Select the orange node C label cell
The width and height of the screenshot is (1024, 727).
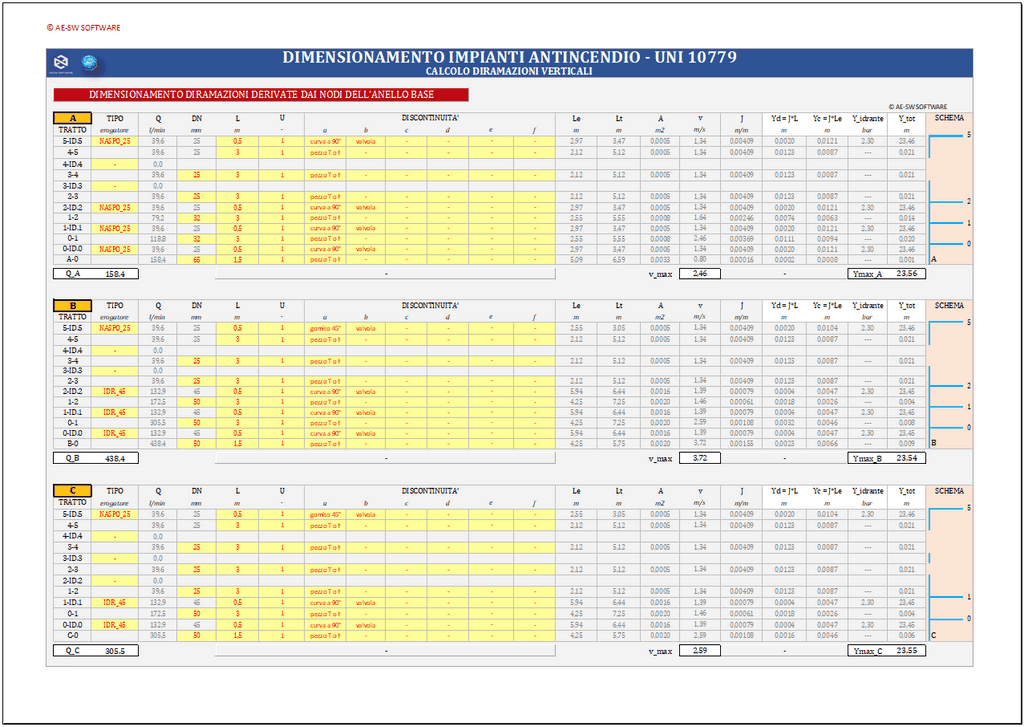tap(72, 491)
